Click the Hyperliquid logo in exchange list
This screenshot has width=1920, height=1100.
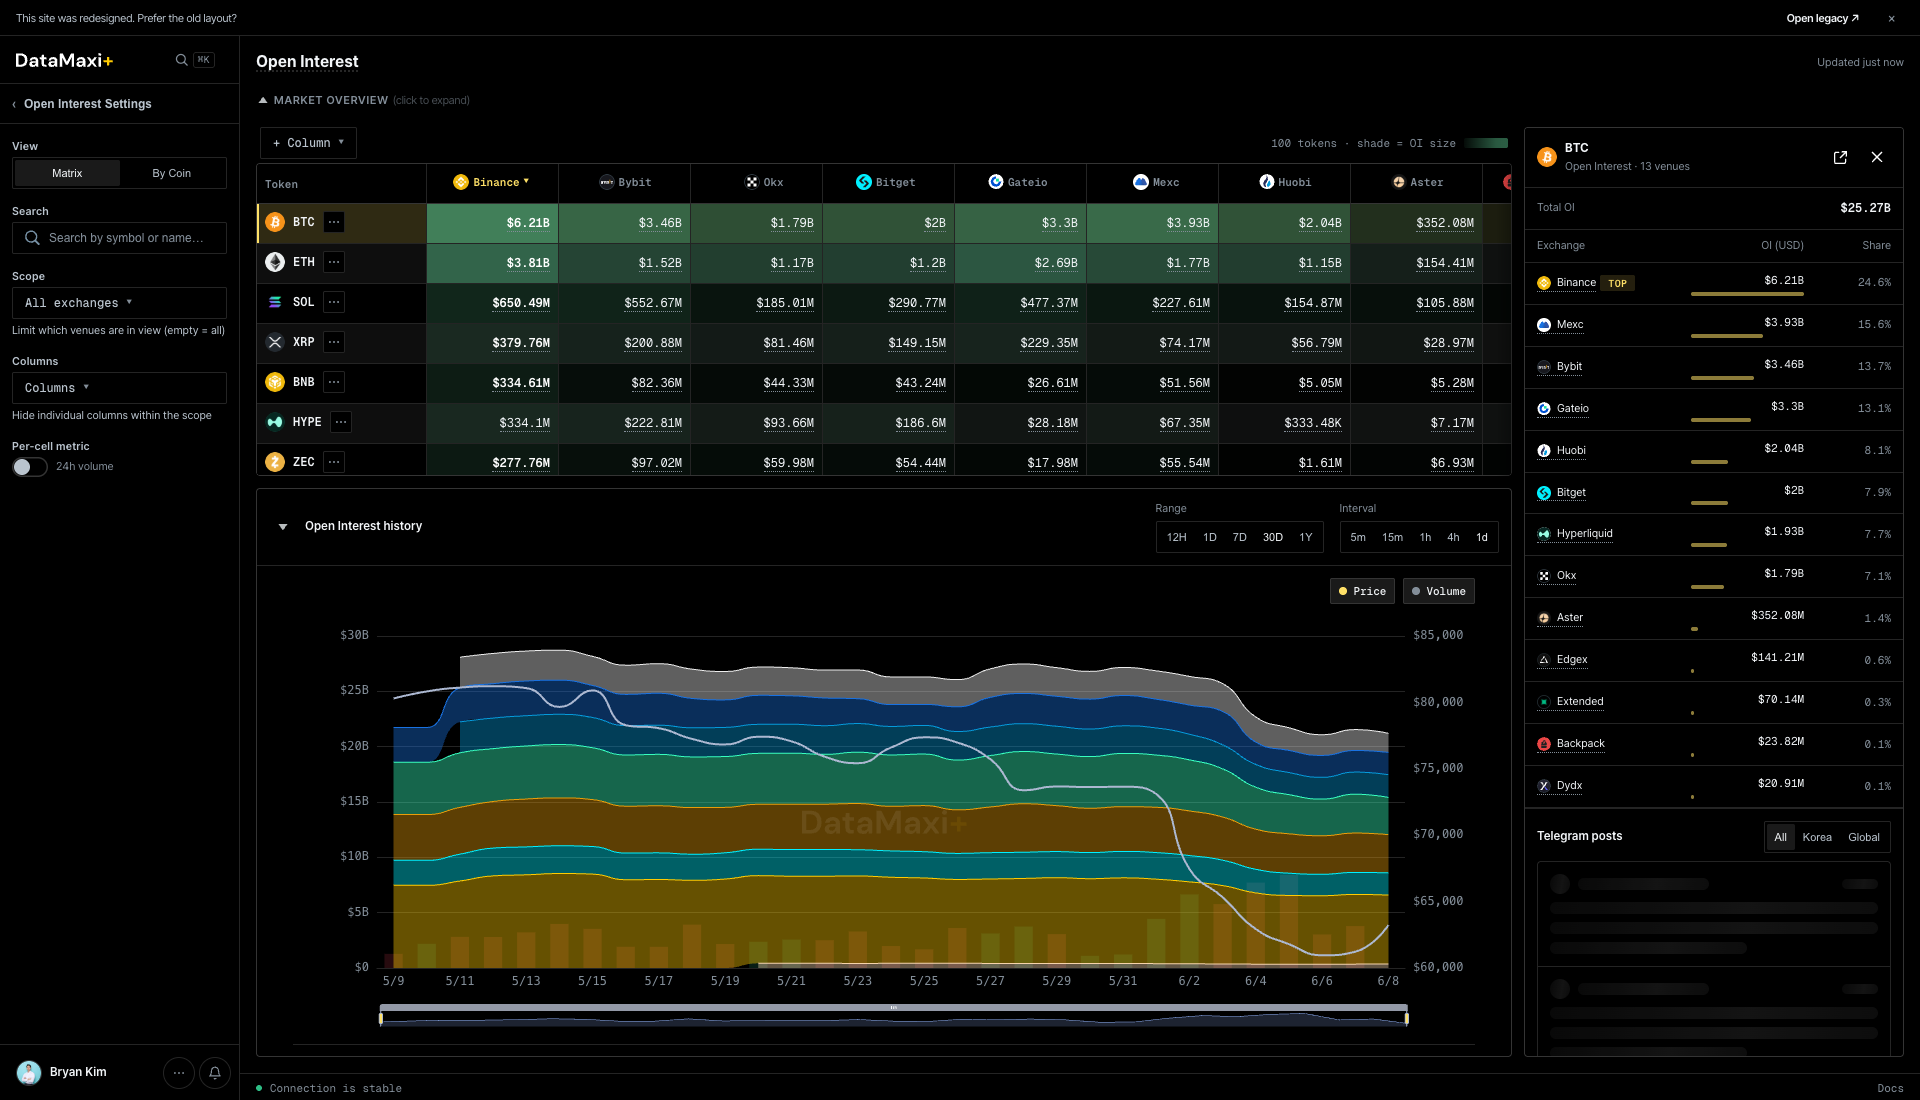pyautogui.click(x=1544, y=534)
